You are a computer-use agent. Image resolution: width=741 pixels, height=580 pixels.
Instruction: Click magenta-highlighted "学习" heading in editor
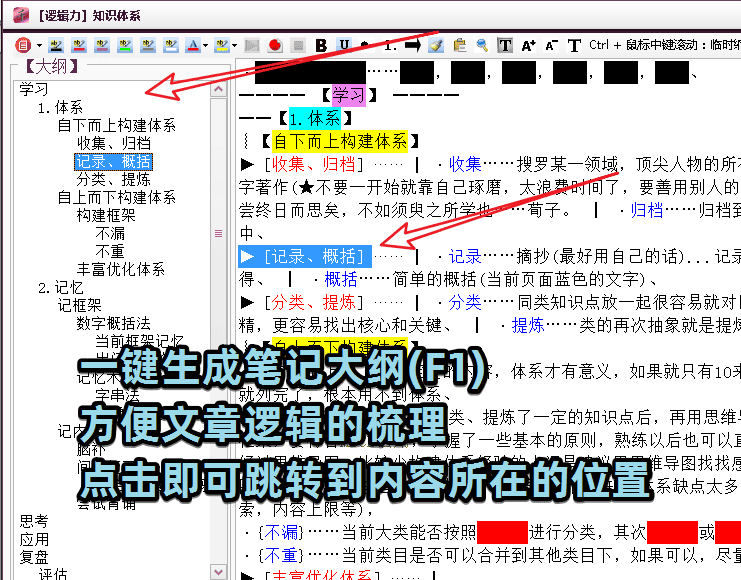(349, 95)
